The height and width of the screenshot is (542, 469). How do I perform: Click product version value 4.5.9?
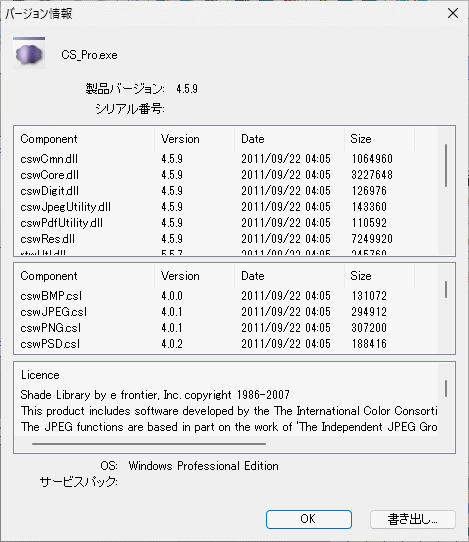[187, 89]
